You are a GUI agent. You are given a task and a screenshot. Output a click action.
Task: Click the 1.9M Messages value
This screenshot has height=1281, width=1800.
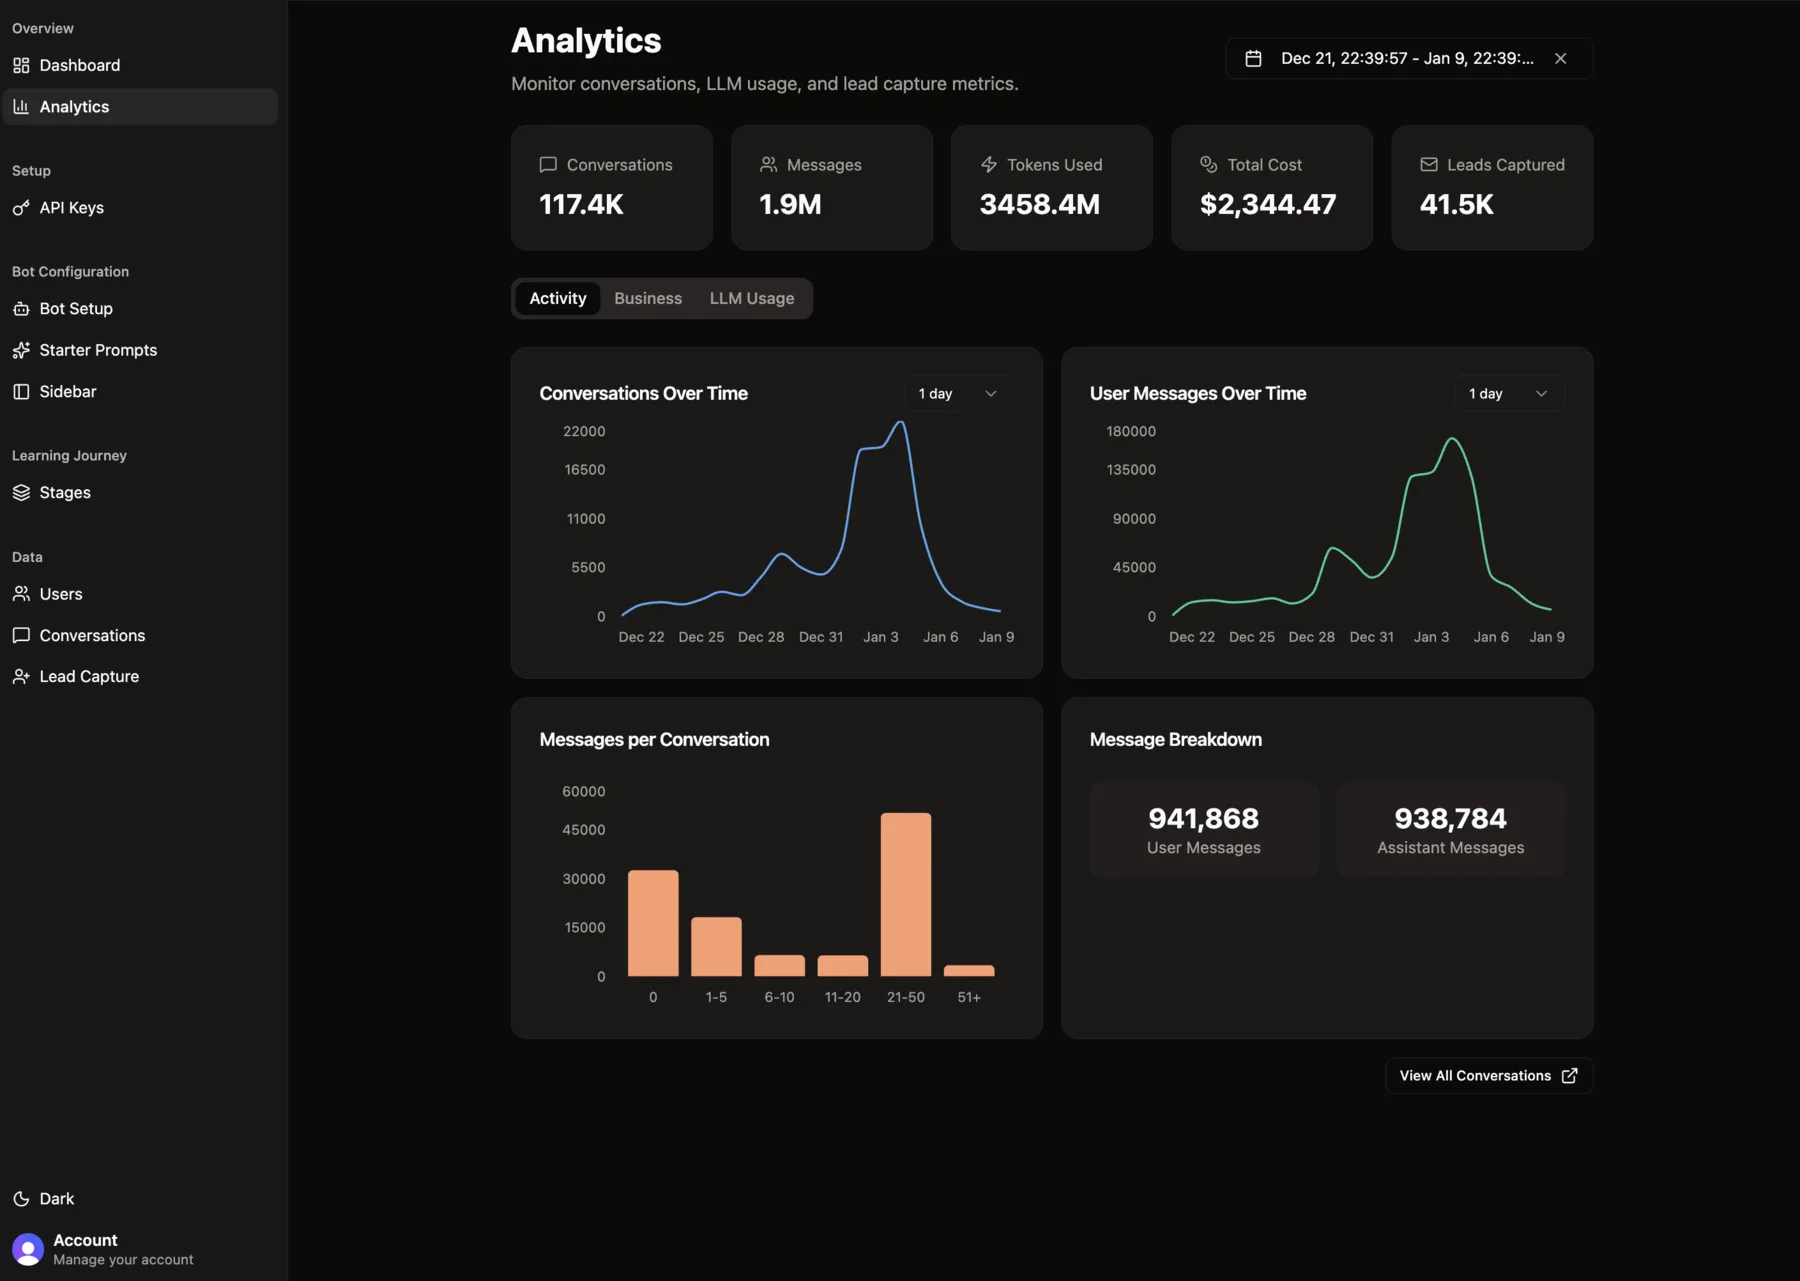click(x=790, y=205)
